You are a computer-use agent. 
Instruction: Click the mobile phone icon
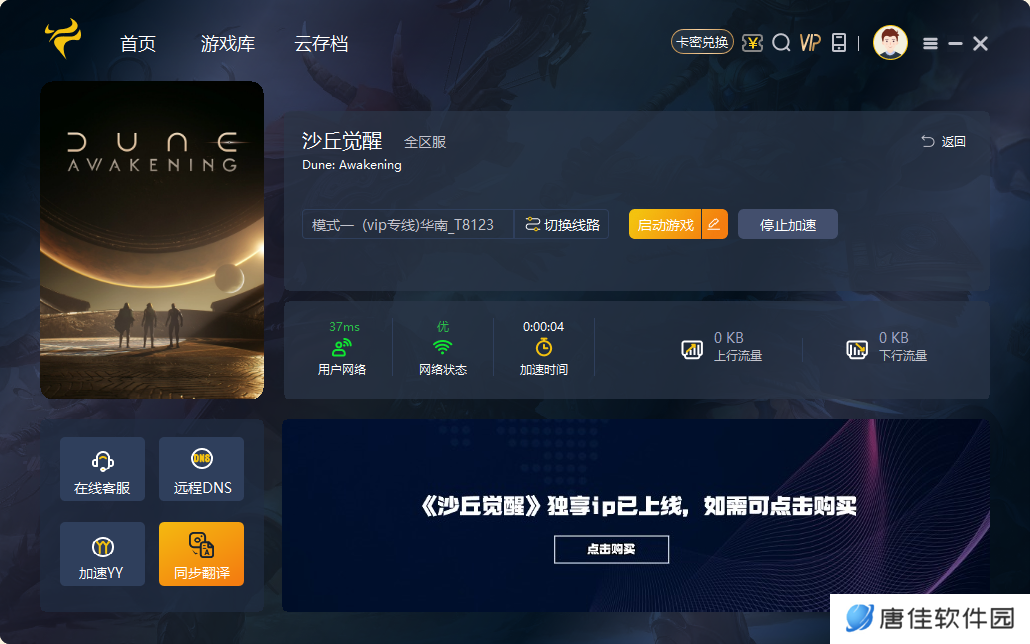[839, 43]
